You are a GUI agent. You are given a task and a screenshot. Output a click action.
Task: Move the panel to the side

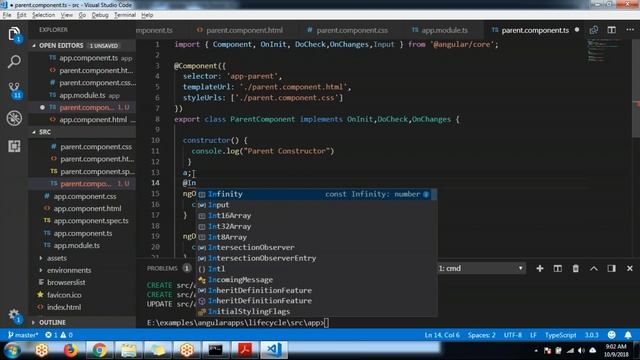tap(611, 268)
